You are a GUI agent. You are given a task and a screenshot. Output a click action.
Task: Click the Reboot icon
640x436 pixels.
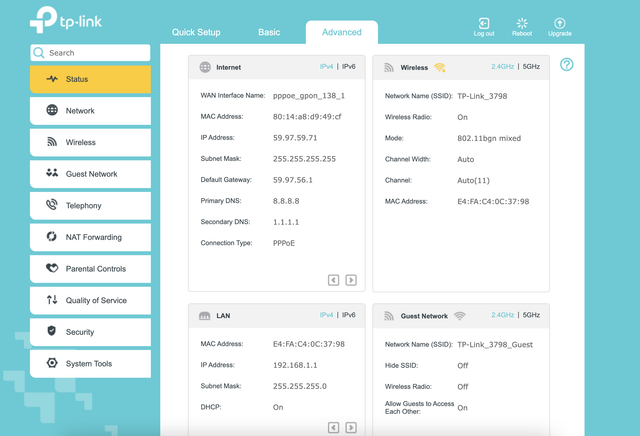[522, 23]
